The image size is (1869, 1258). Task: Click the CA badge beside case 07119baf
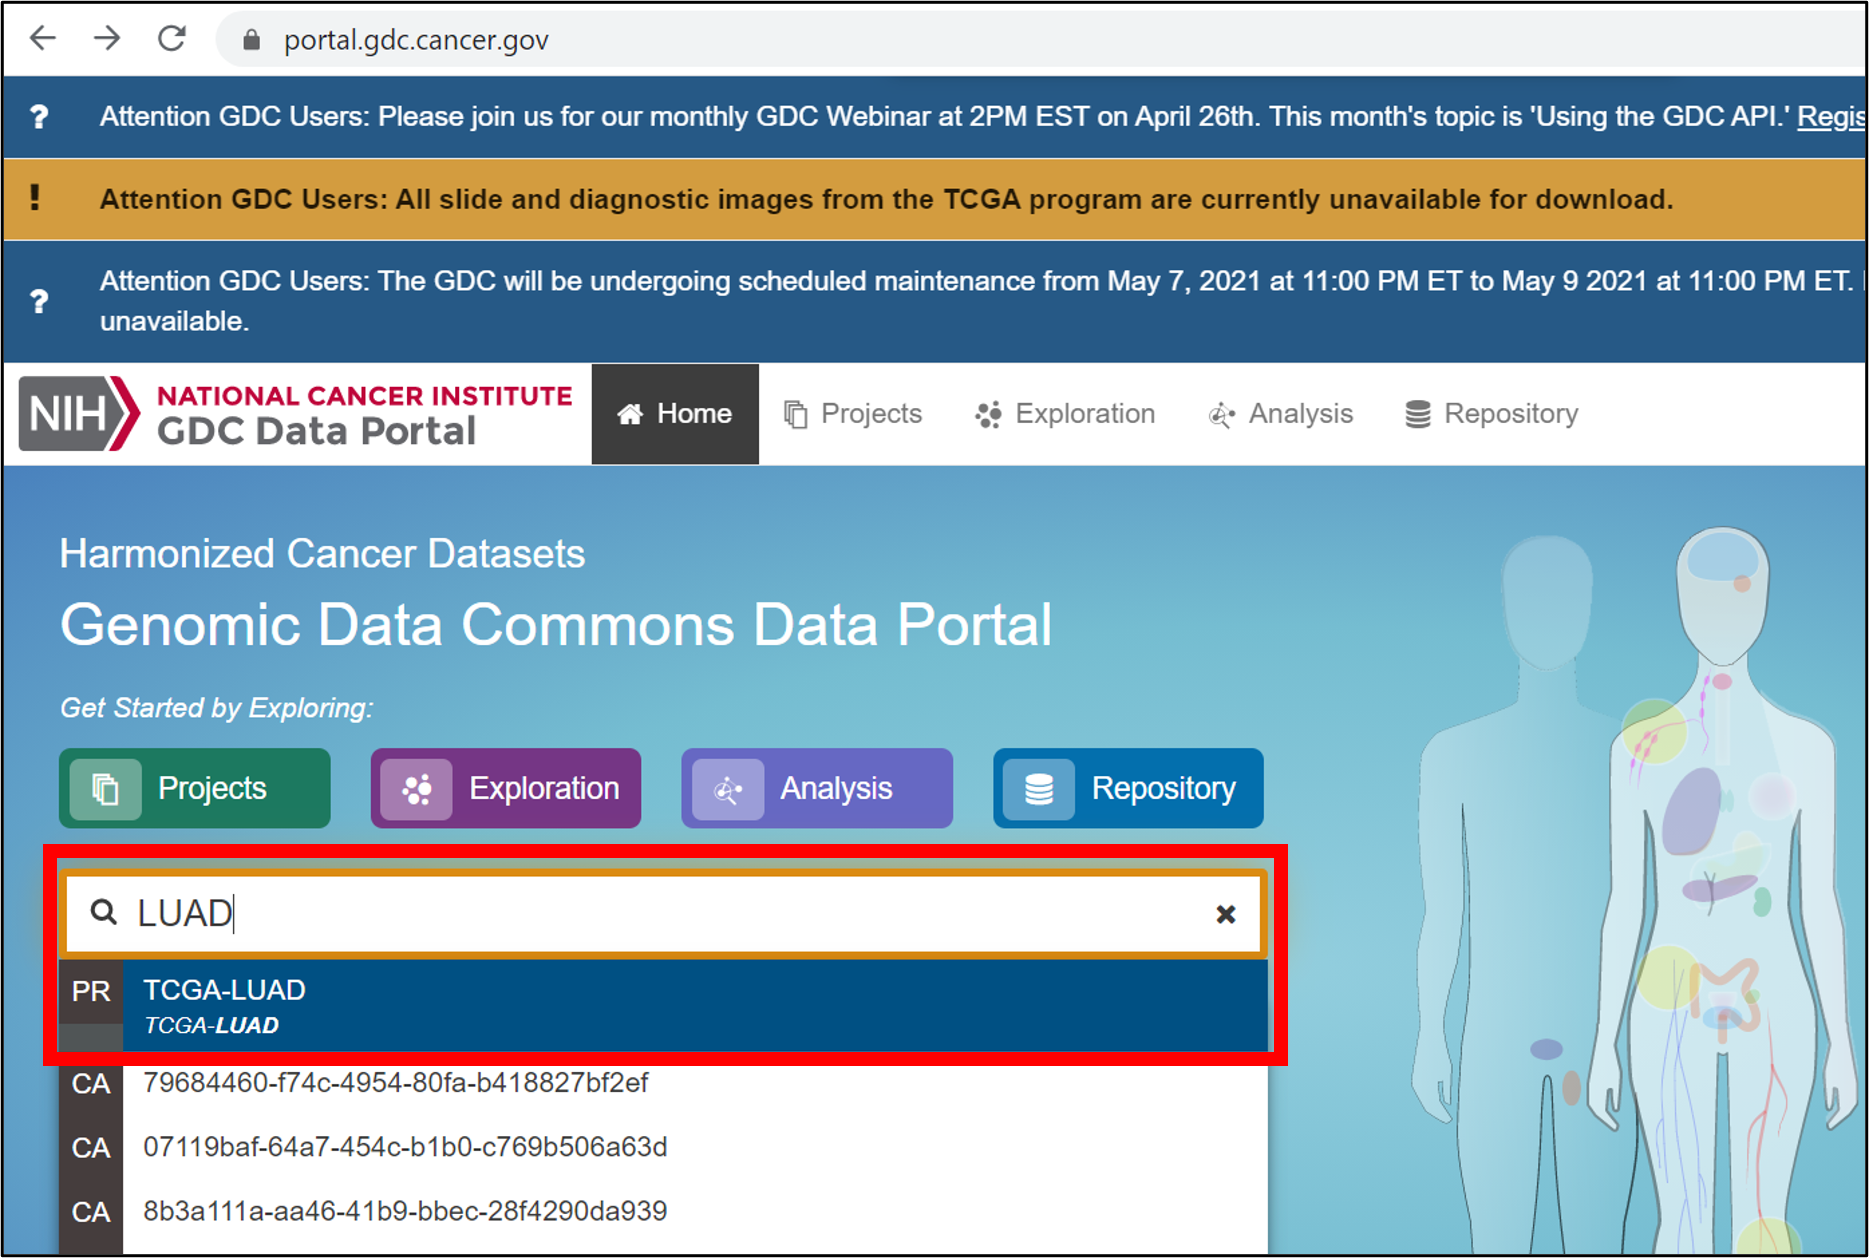coord(91,1147)
